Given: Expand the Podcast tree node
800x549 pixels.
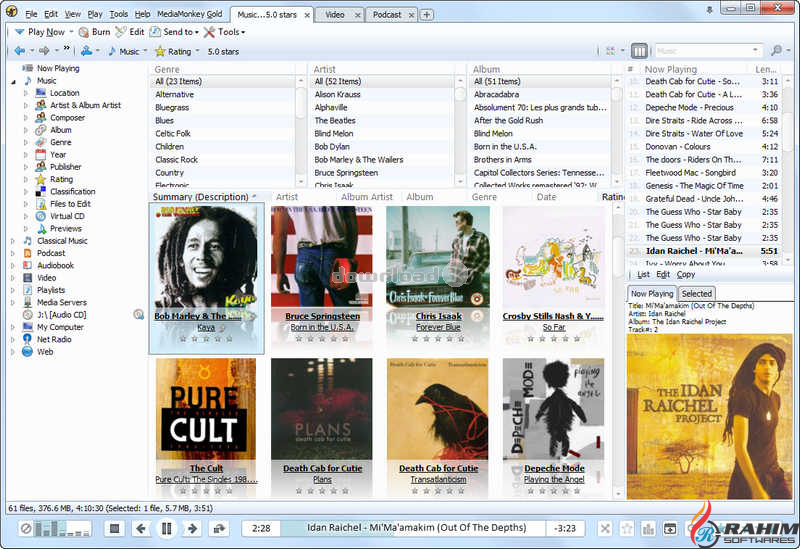Looking at the screenshot, I should pos(14,253).
